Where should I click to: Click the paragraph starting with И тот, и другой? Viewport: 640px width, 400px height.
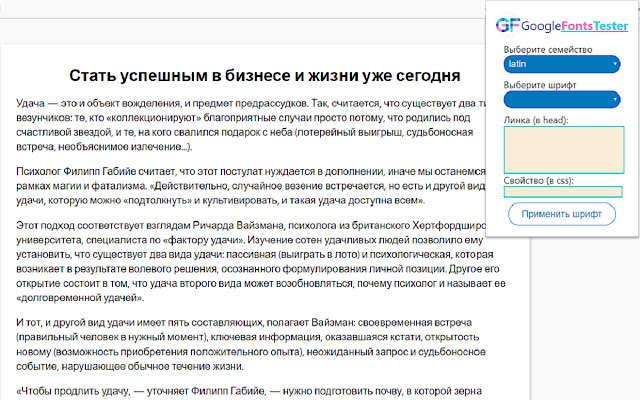point(251,344)
